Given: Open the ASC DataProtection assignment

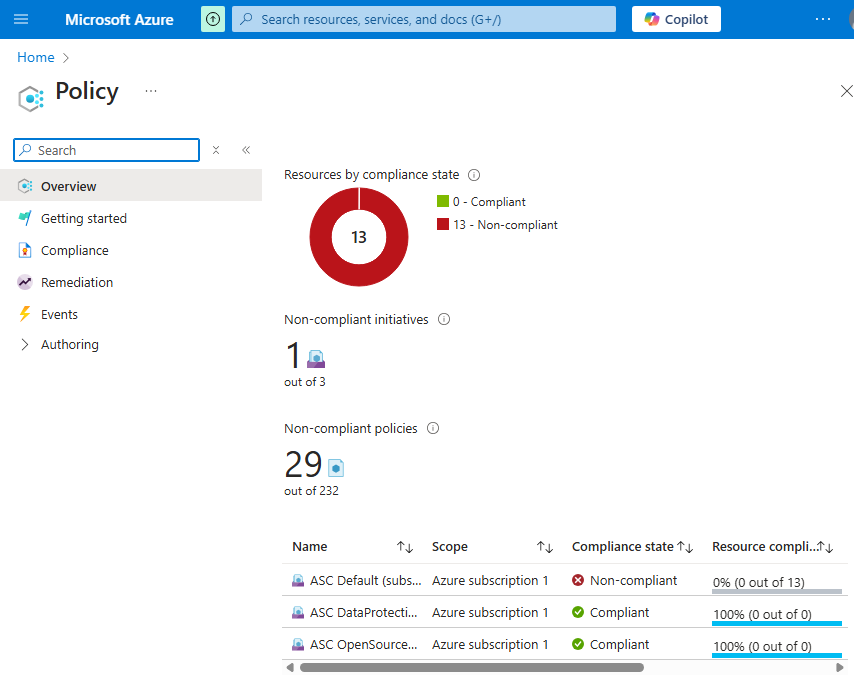Looking at the screenshot, I should click(363, 613).
